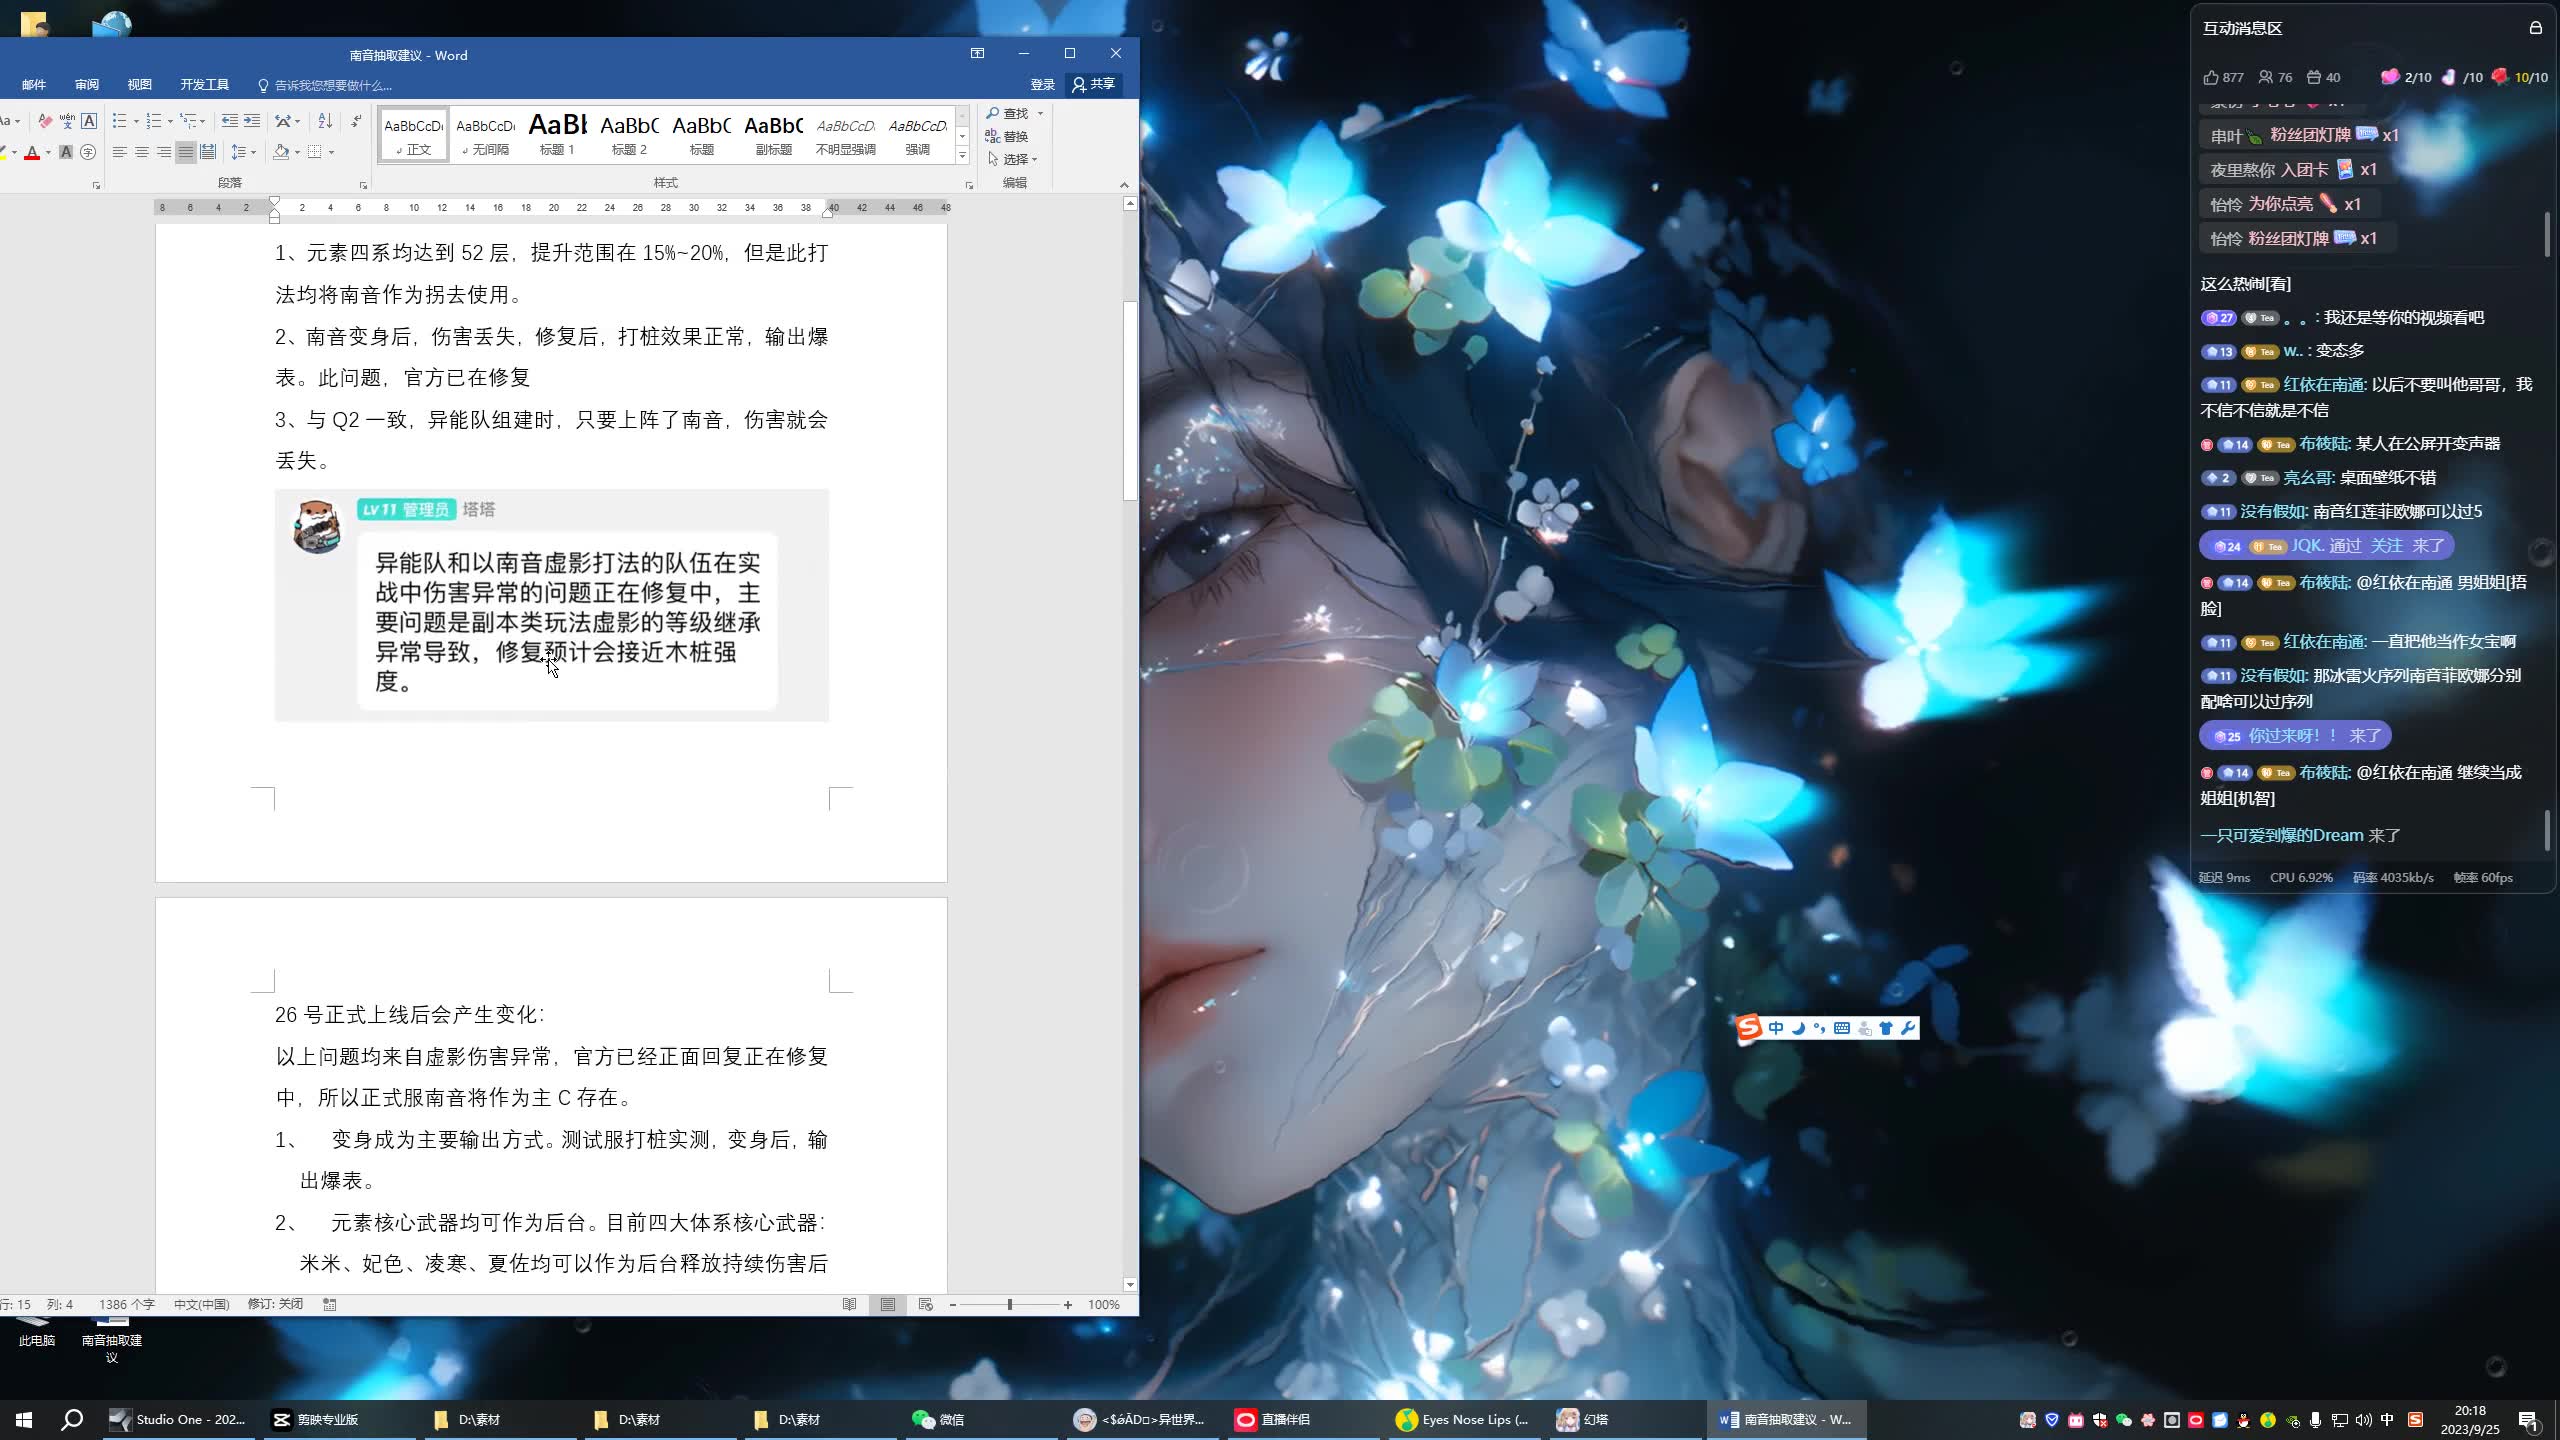Viewport: 2560px width, 1440px height.
Task: Move the zoom slider handle in status bar
Action: (1010, 1304)
